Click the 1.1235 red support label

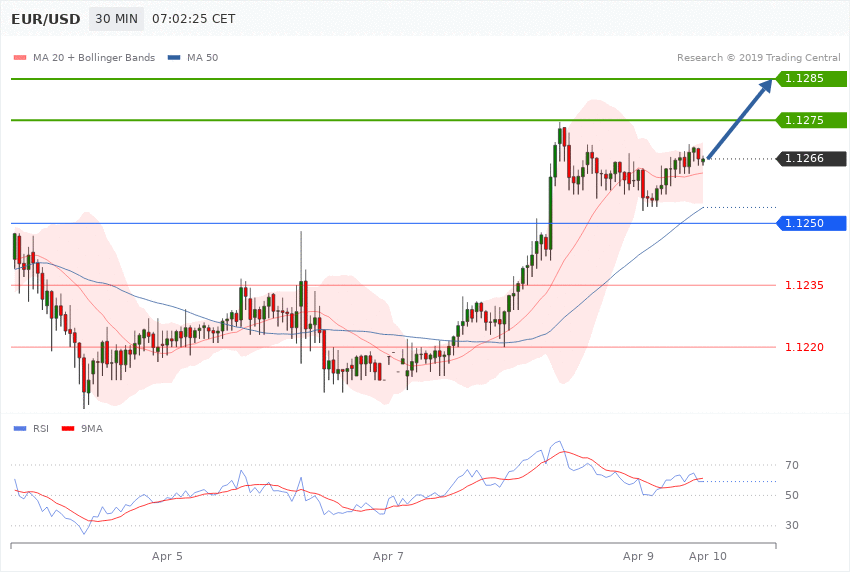804,285
